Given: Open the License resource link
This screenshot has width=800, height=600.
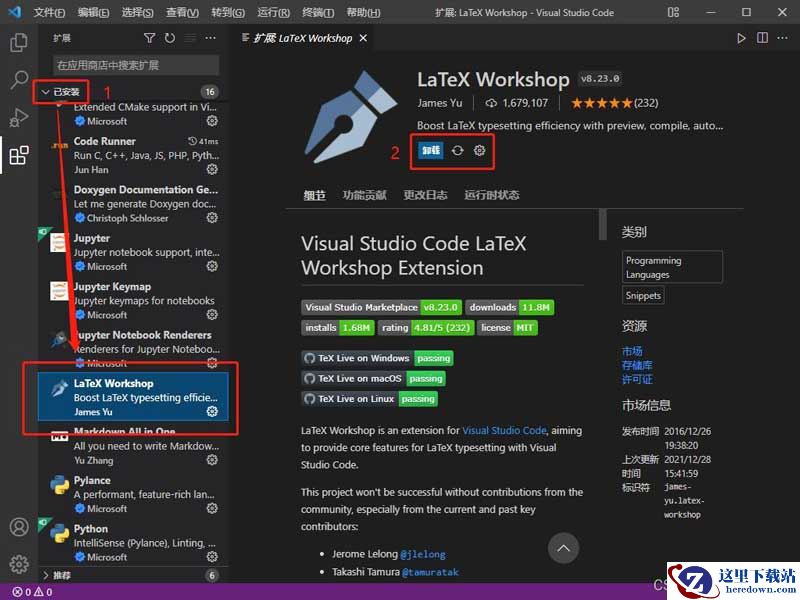Looking at the screenshot, I should [637, 379].
